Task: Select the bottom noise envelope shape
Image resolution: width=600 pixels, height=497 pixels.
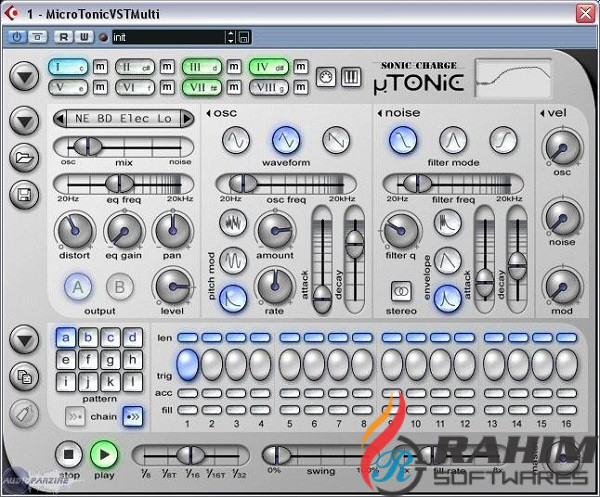Action: tap(448, 298)
